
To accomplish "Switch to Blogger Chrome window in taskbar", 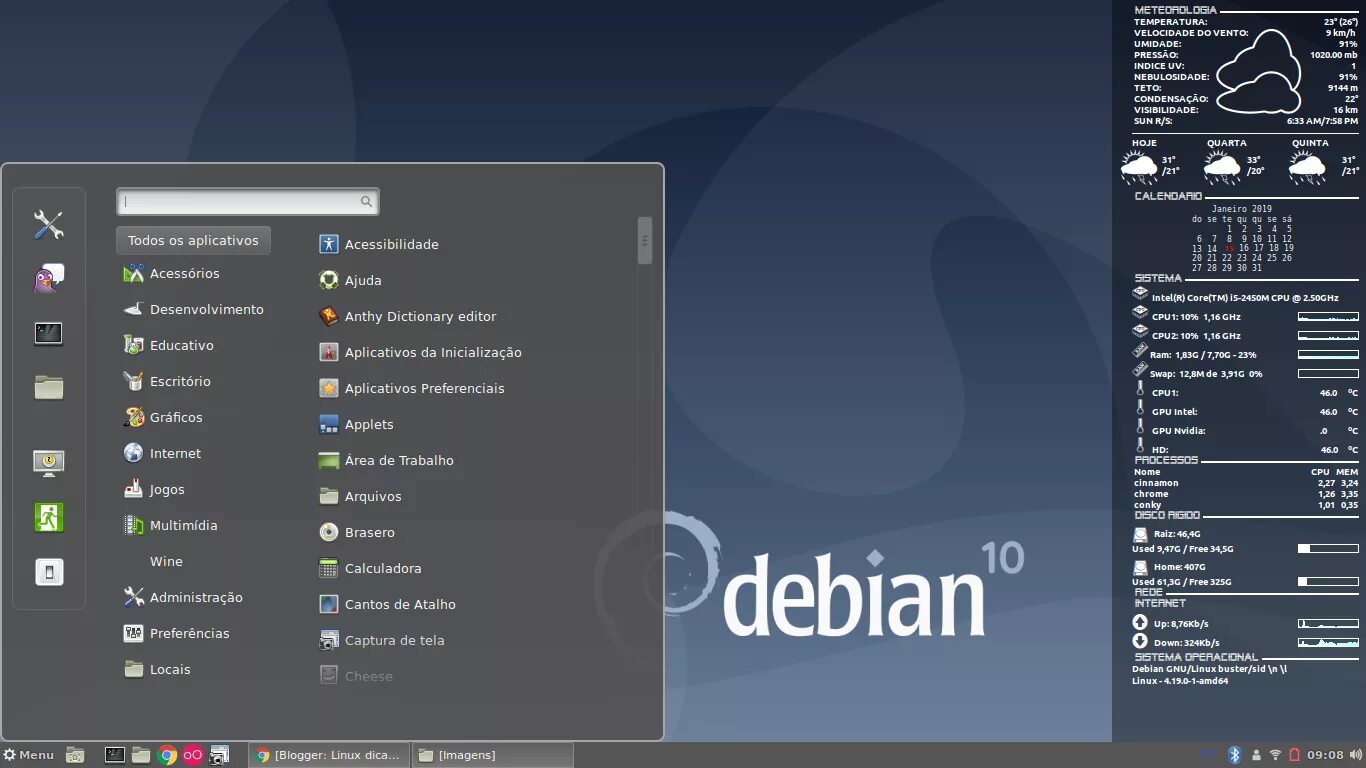I will (x=329, y=755).
